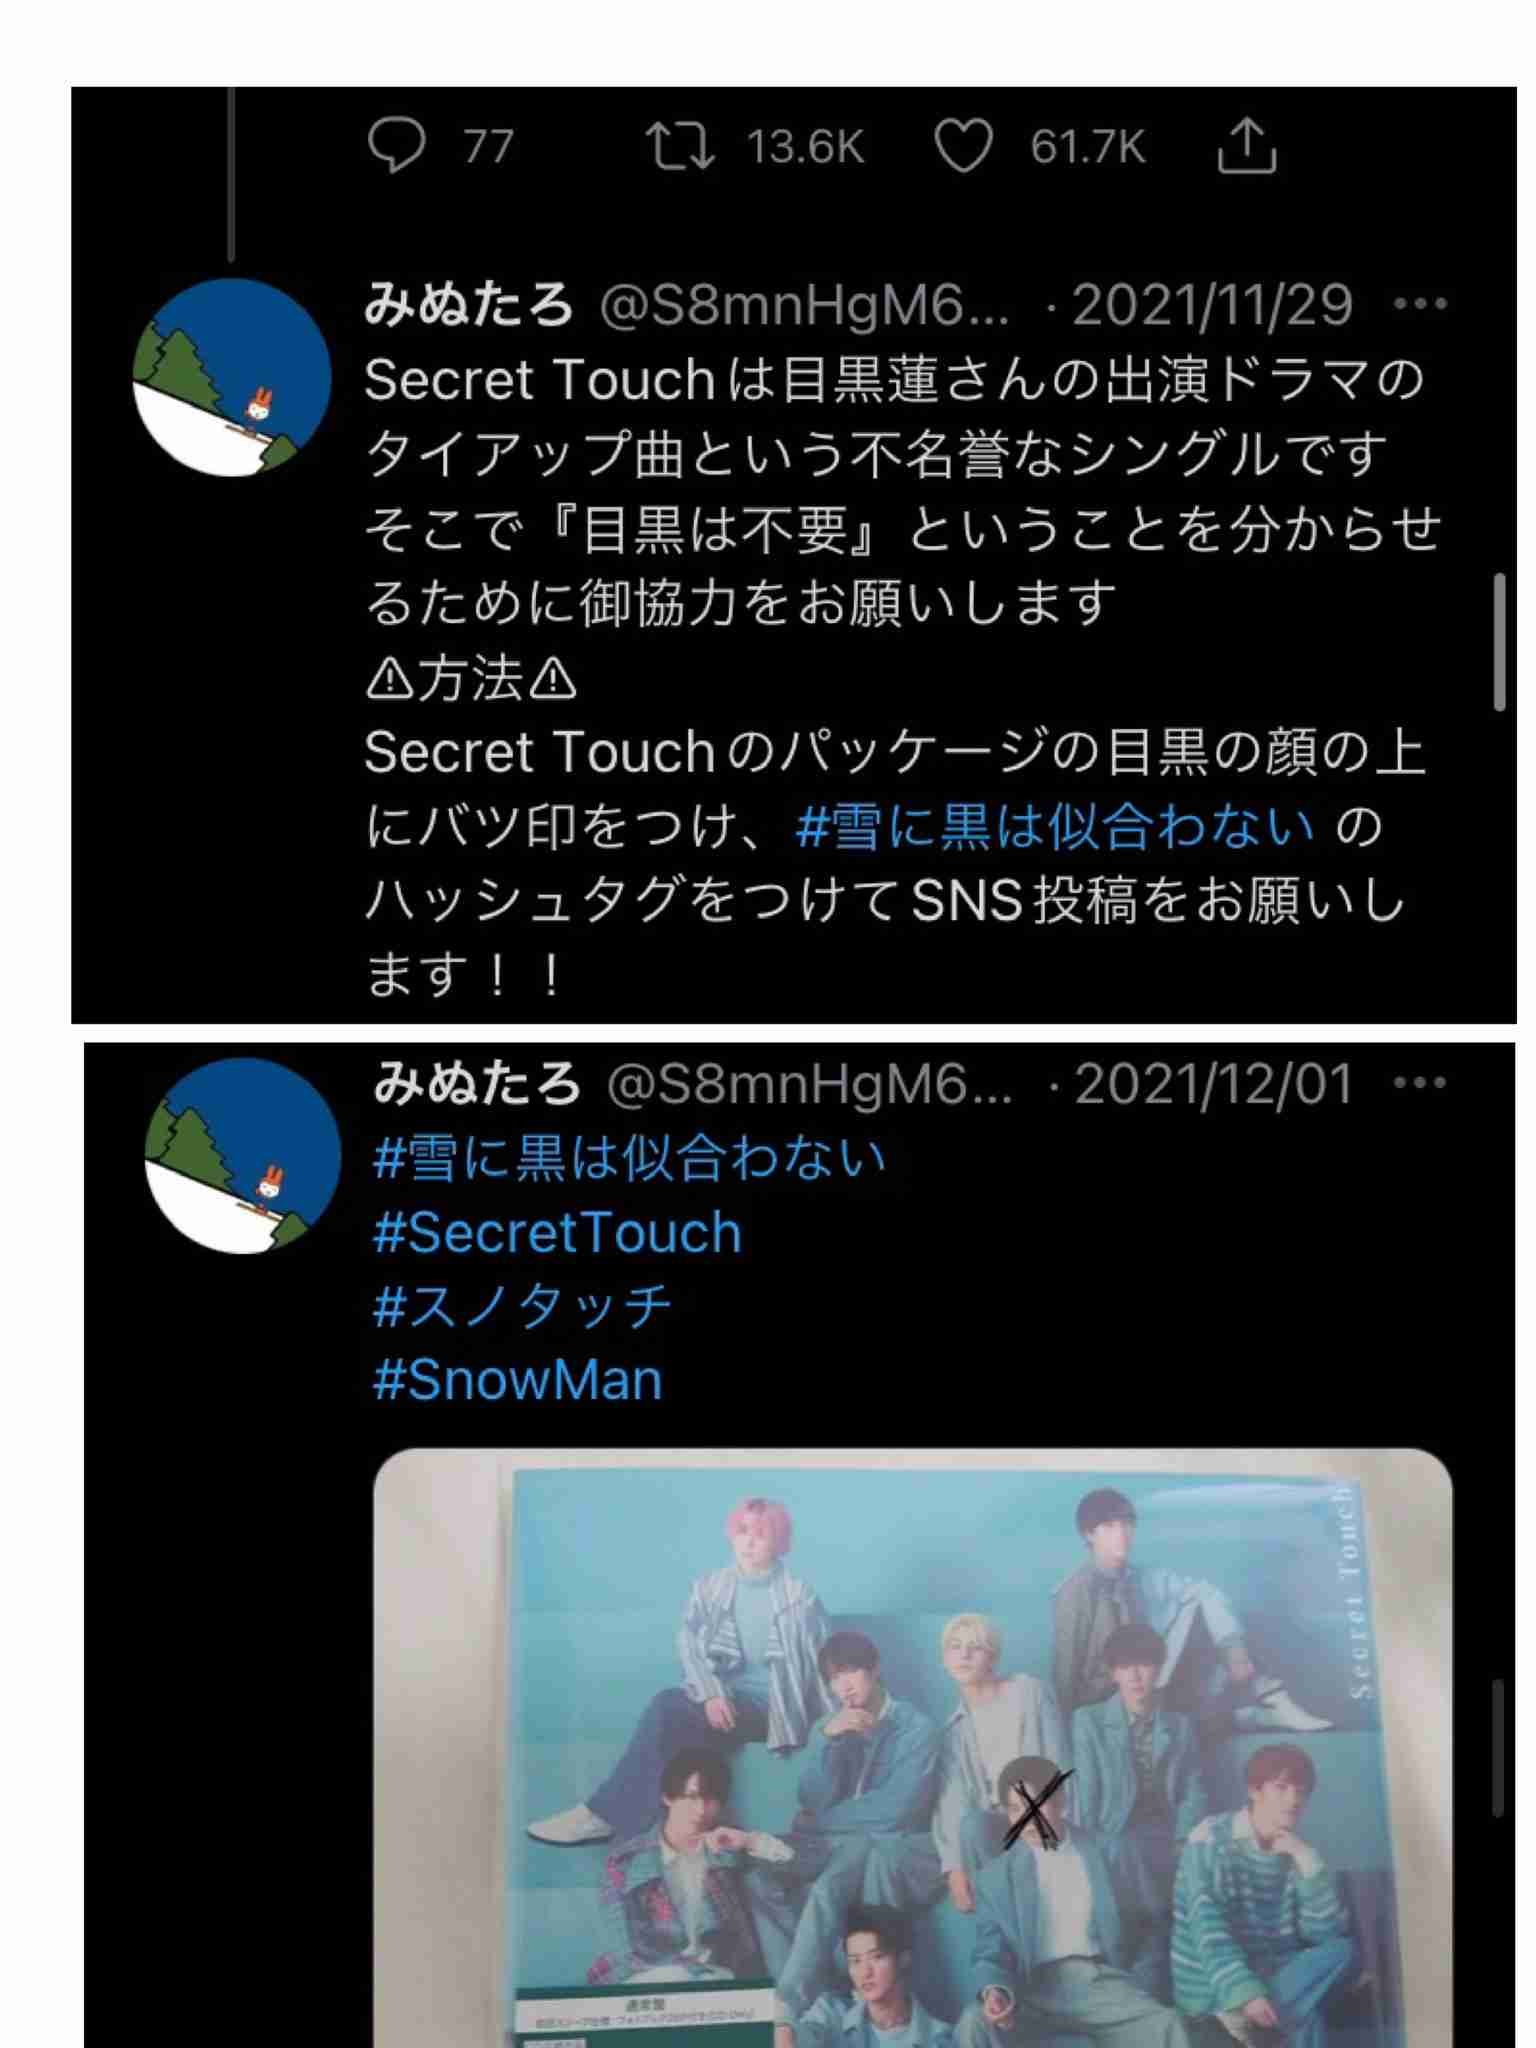Open more options on 2021/11/29 tweet

[1420, 303]
